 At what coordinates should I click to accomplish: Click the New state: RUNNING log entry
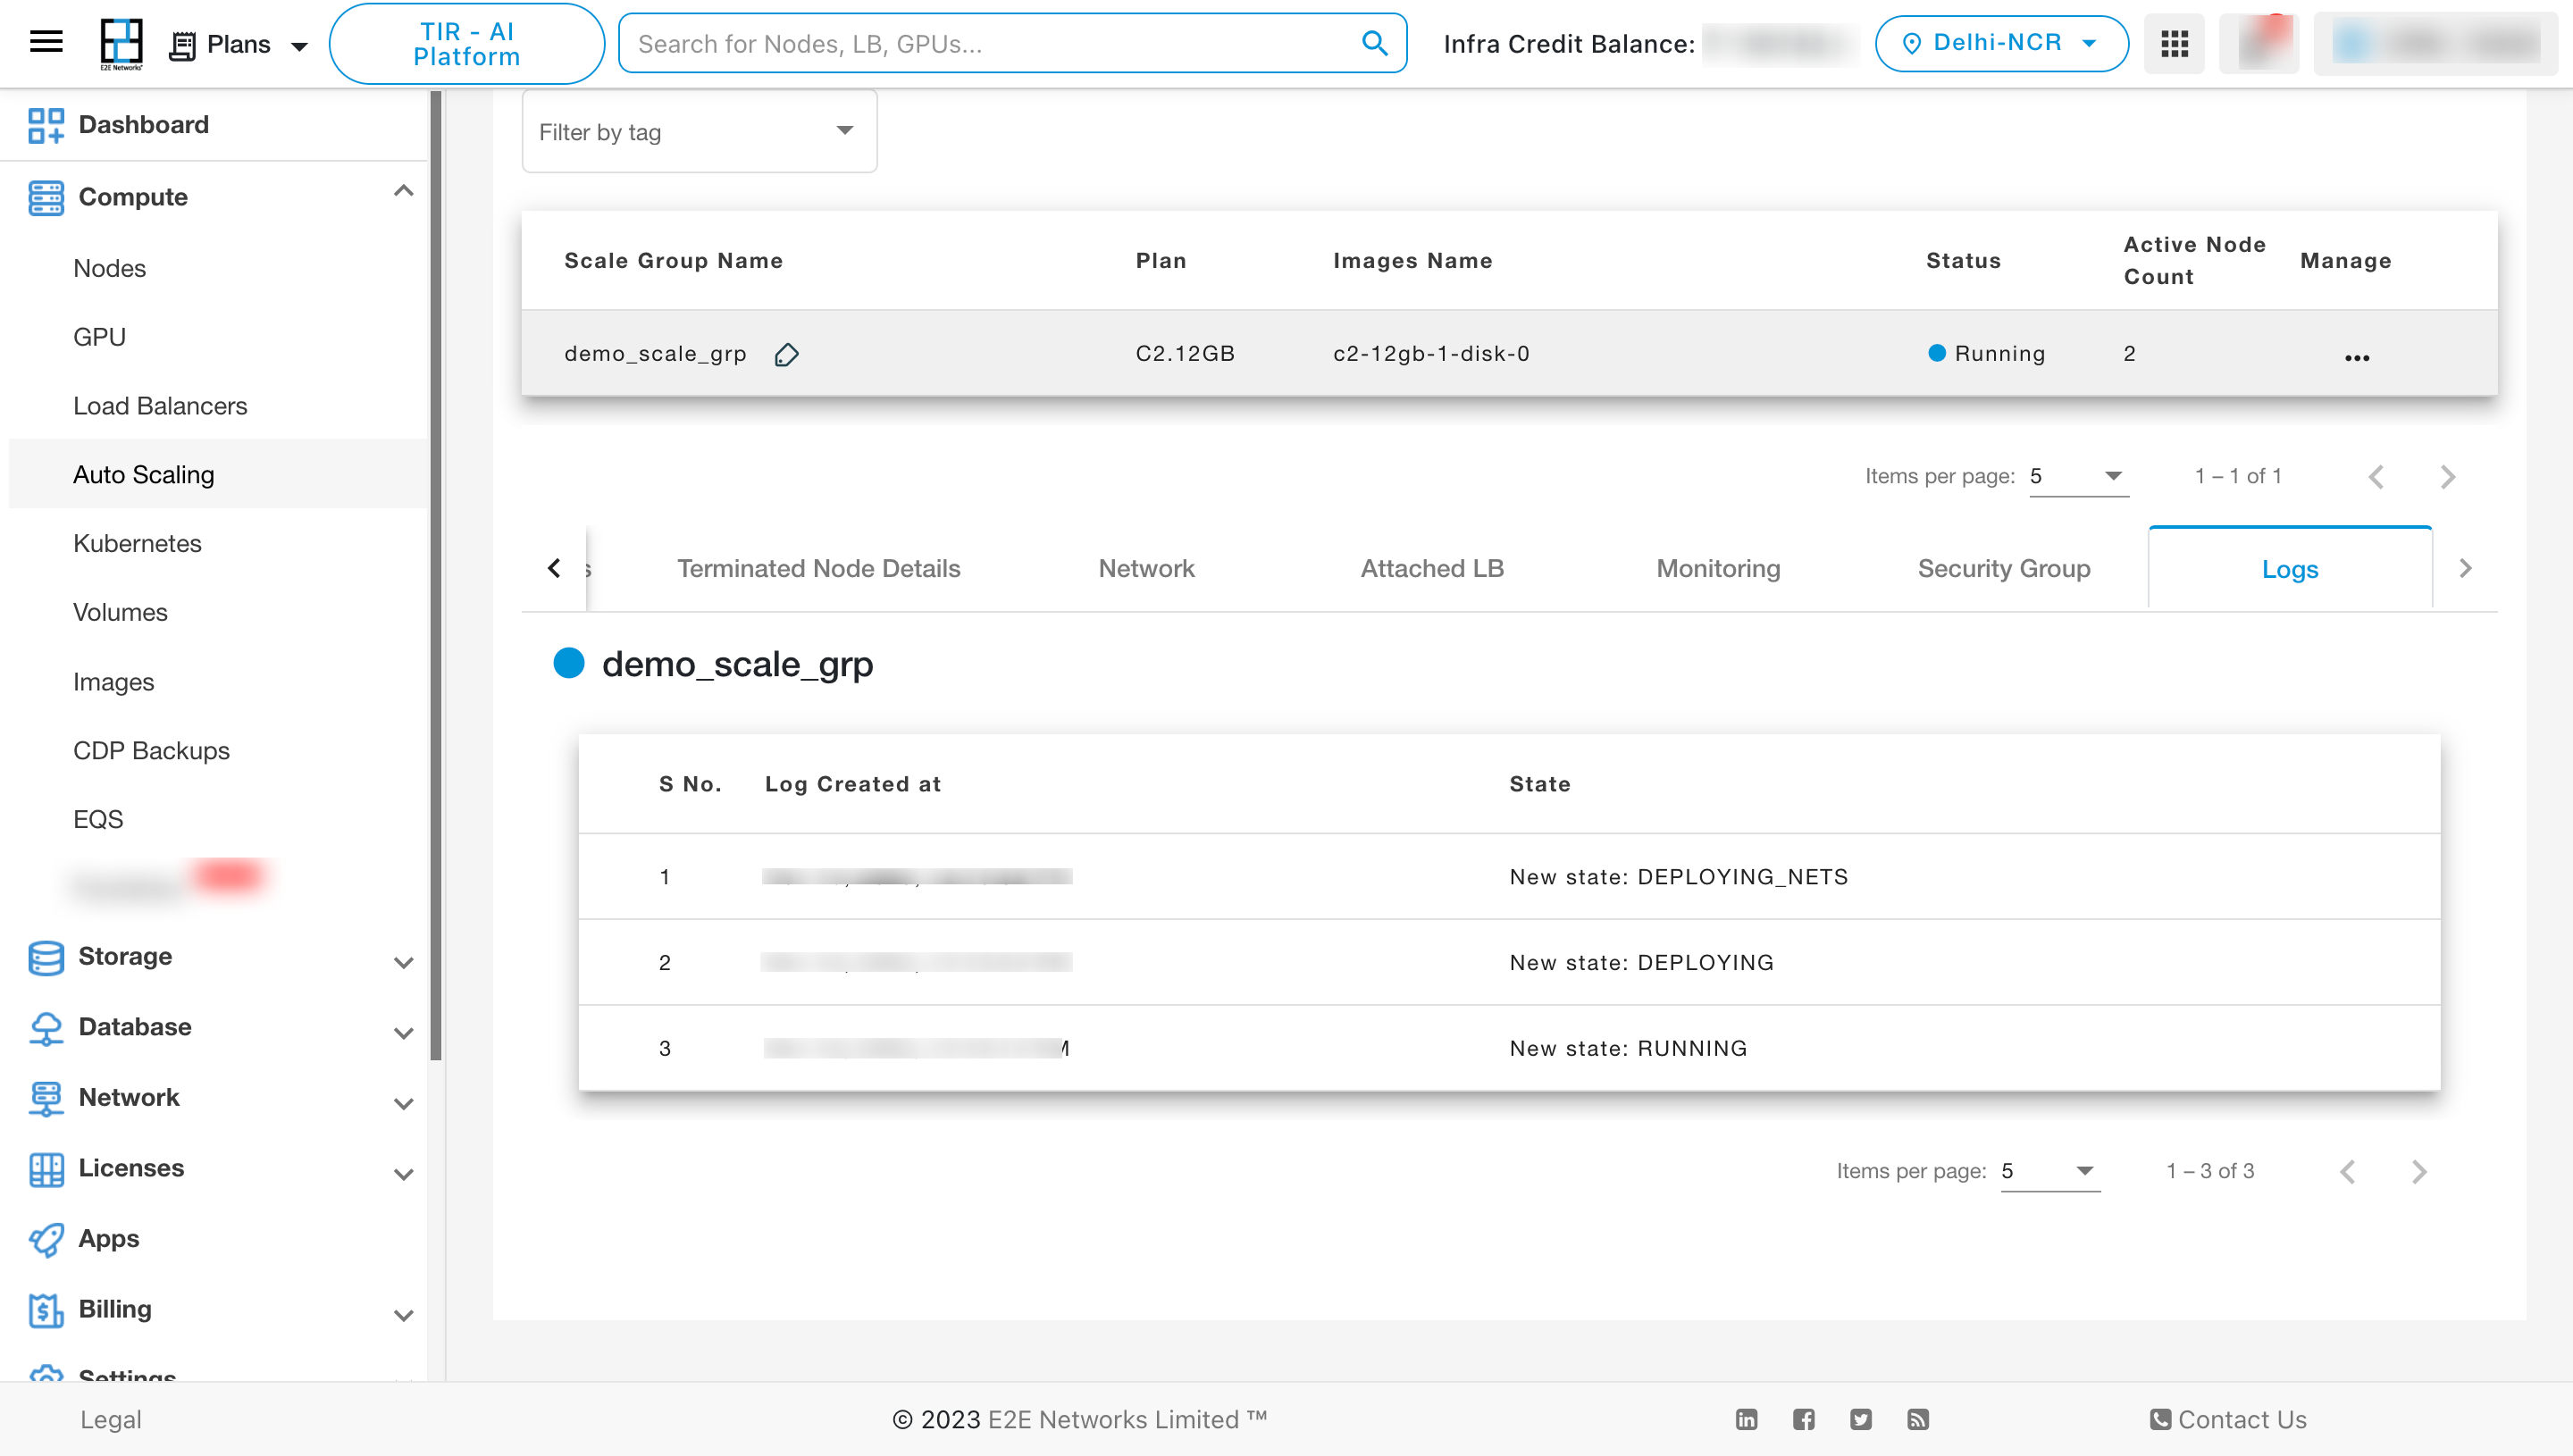(1628, 1048)
